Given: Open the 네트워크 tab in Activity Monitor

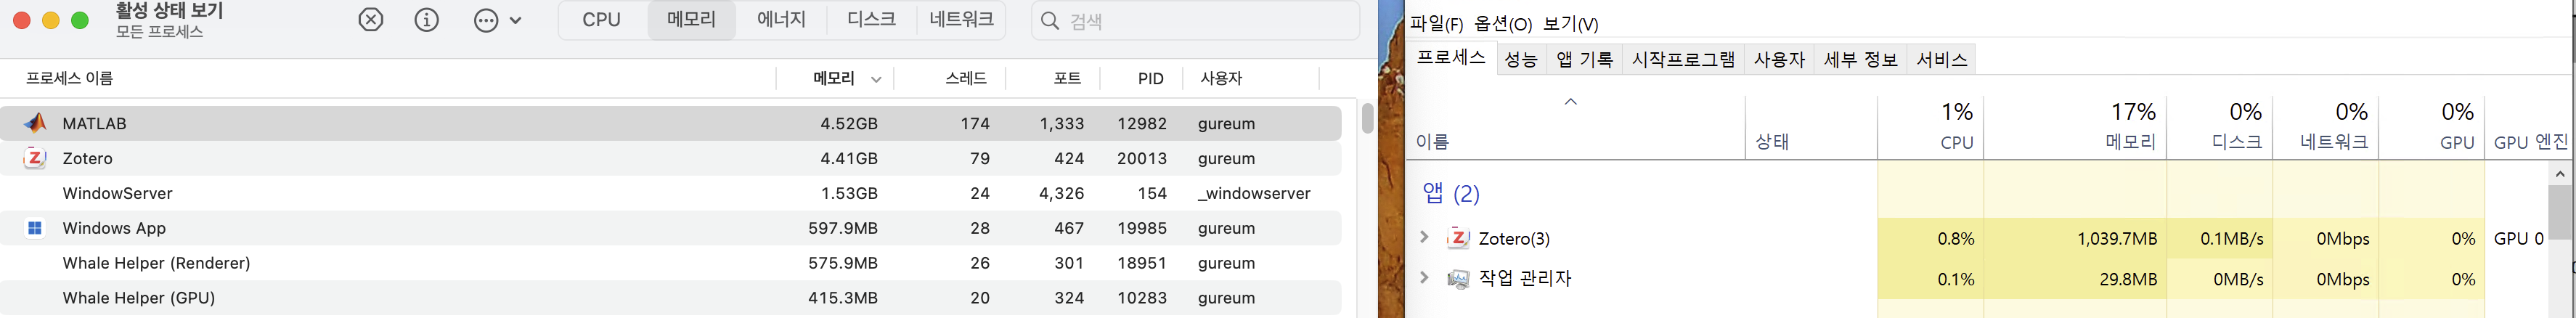Looking at the screenshot, I should (x=961, y=20).
